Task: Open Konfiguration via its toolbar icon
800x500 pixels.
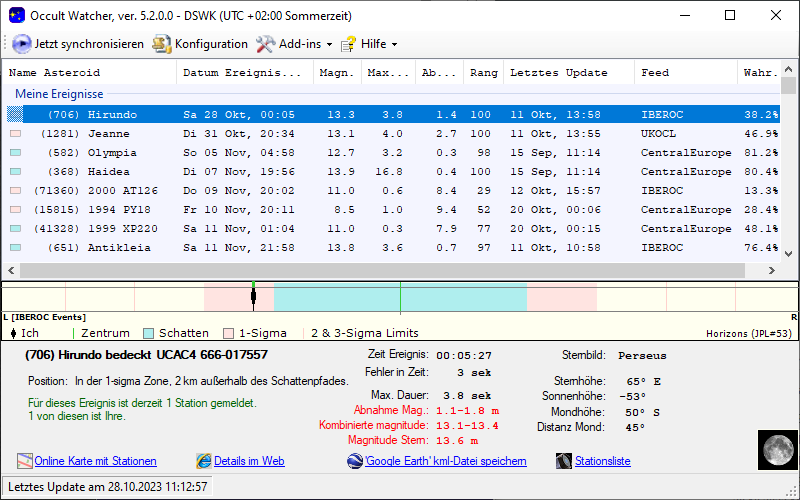Action: [162, 44]
